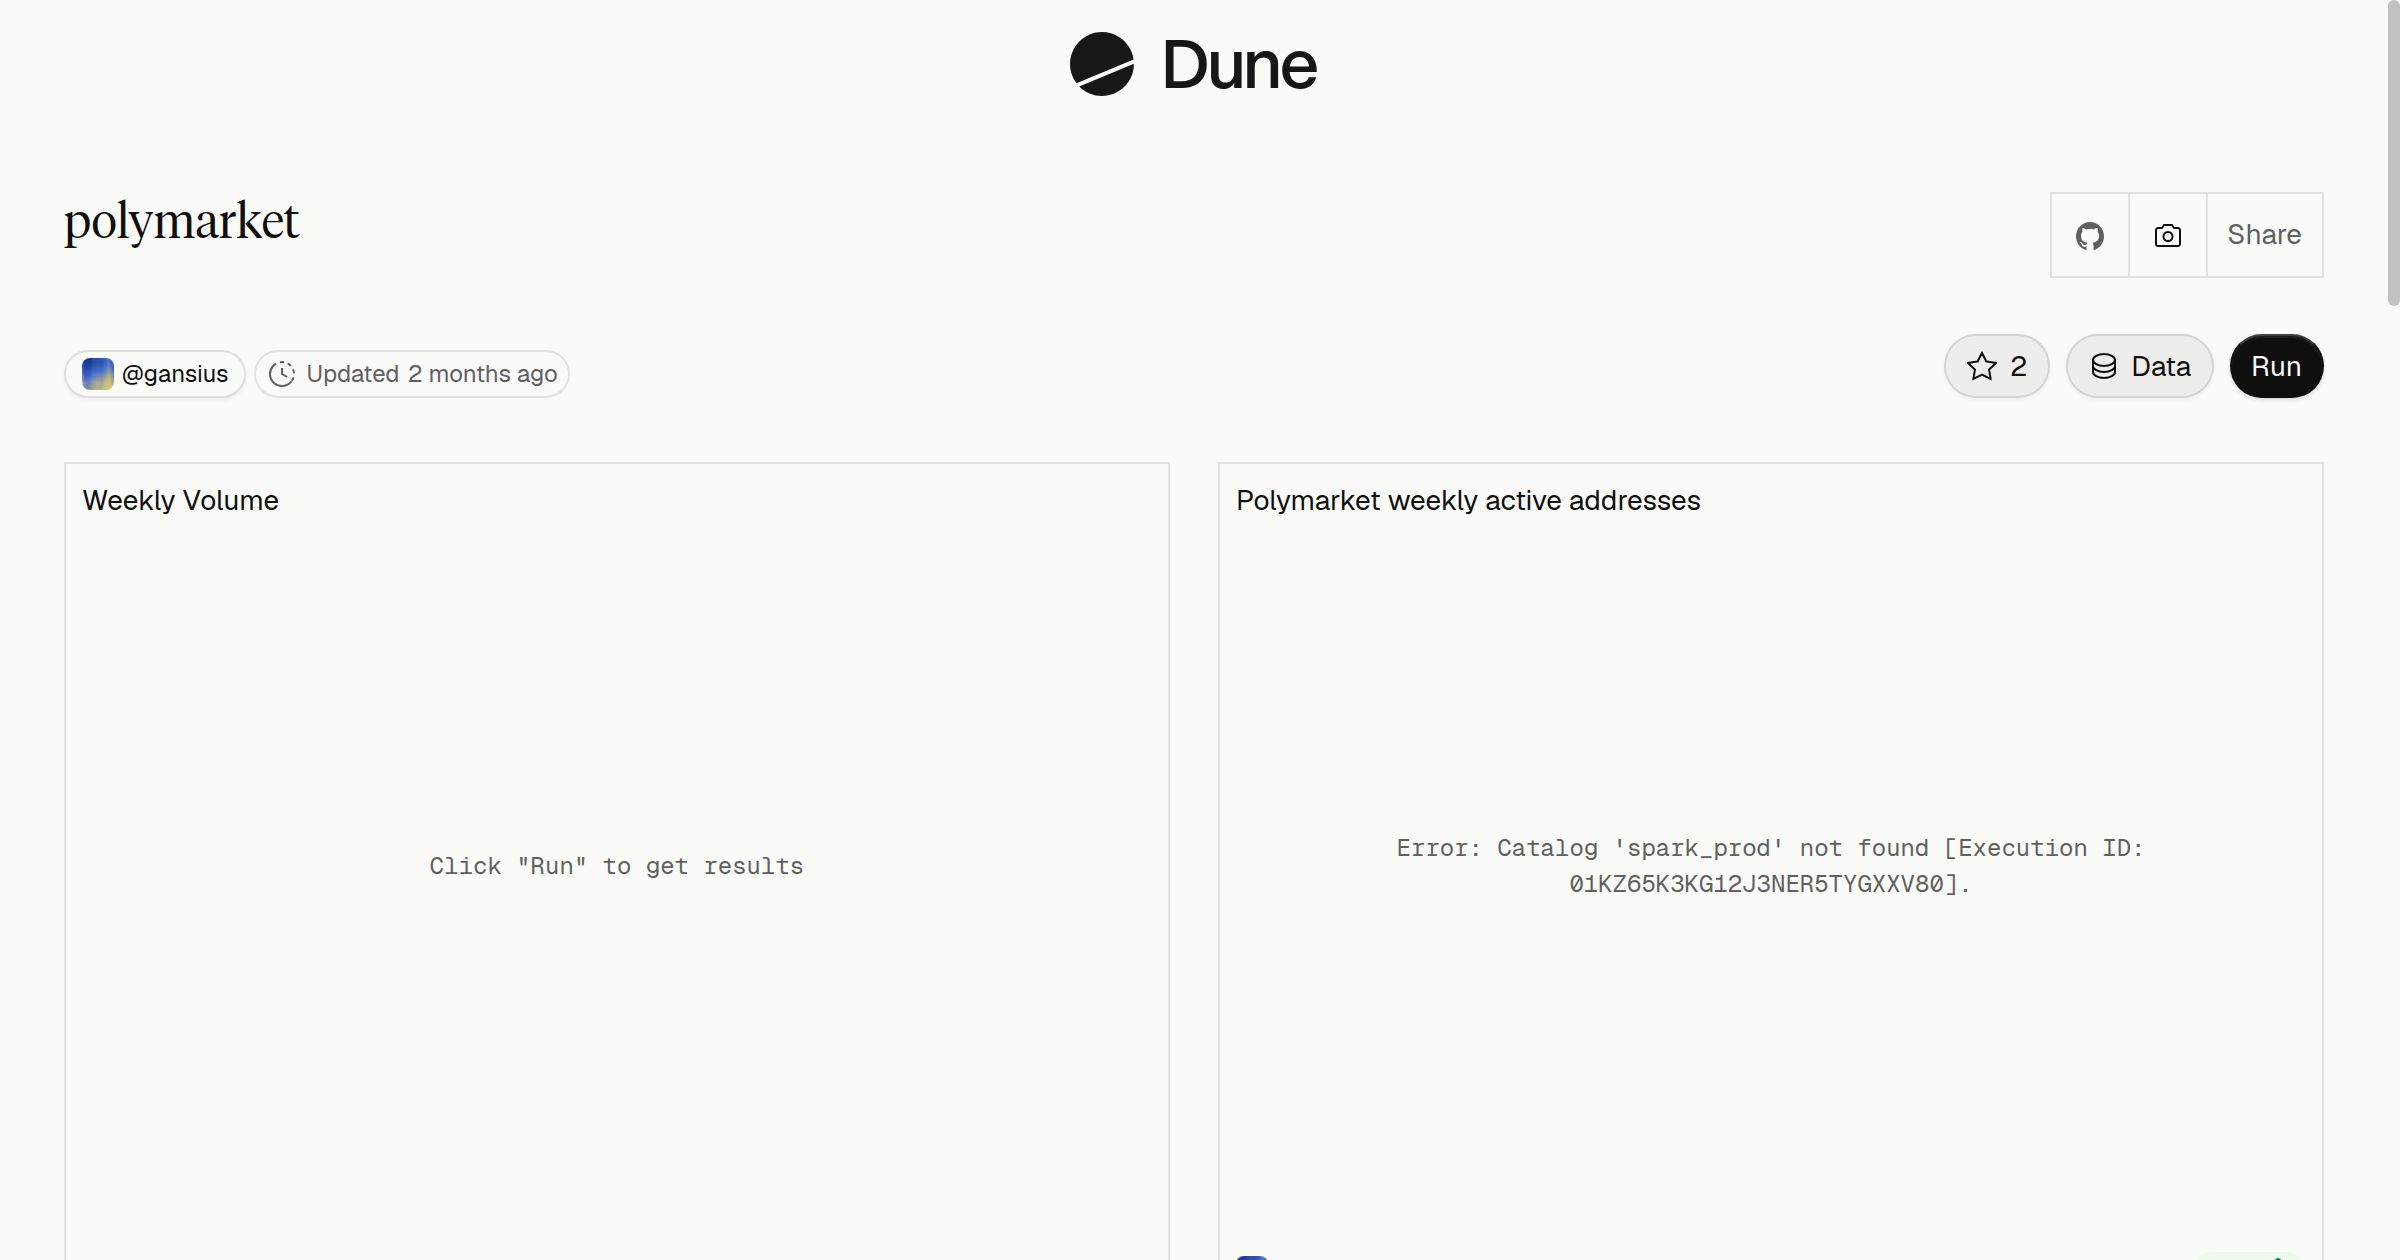Screen dimensions: 2400x1260
Task: Star the dashboard with 2 stars
Action: point(1997,366)
